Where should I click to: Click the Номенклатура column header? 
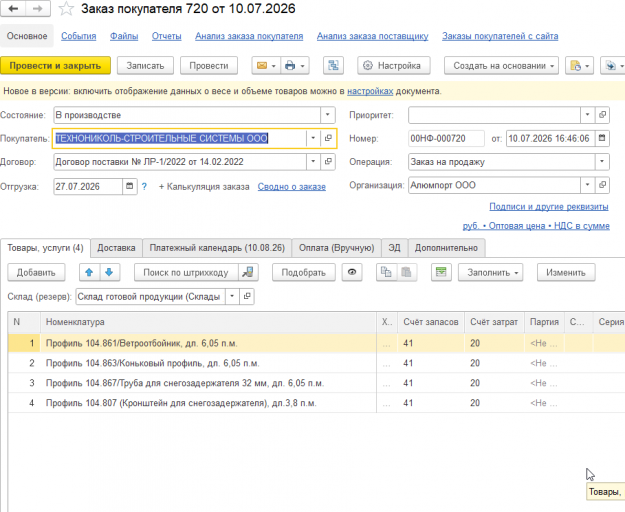(x=208, y=322)
